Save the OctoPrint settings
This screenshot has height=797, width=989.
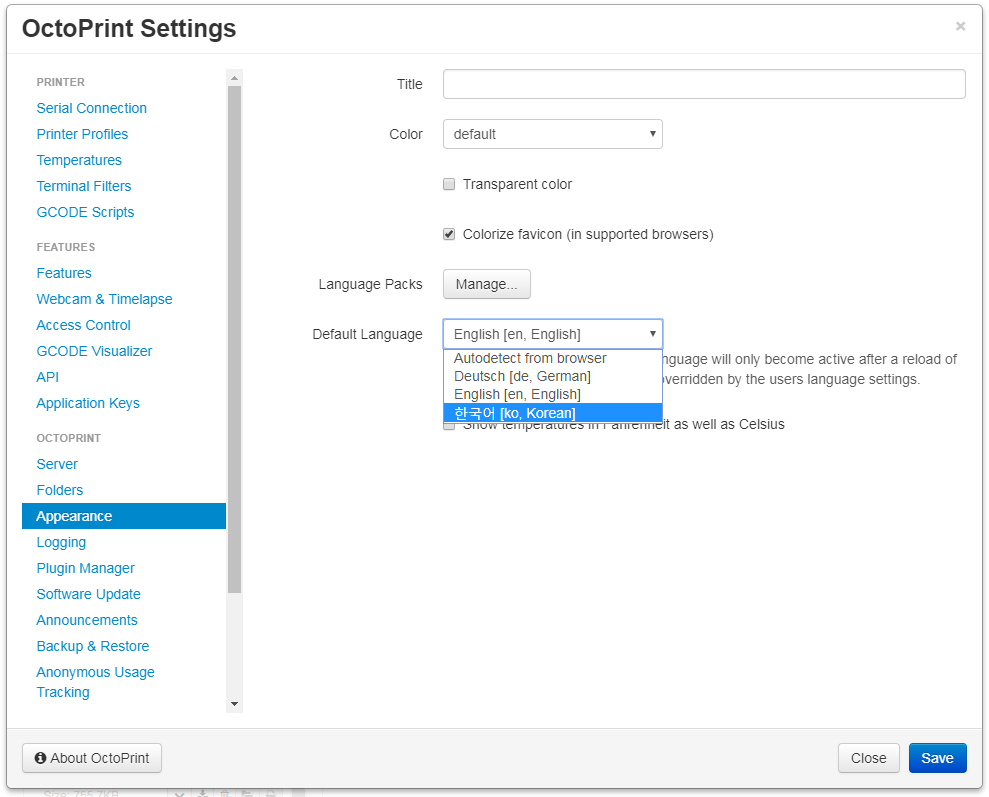click(937, 758)
